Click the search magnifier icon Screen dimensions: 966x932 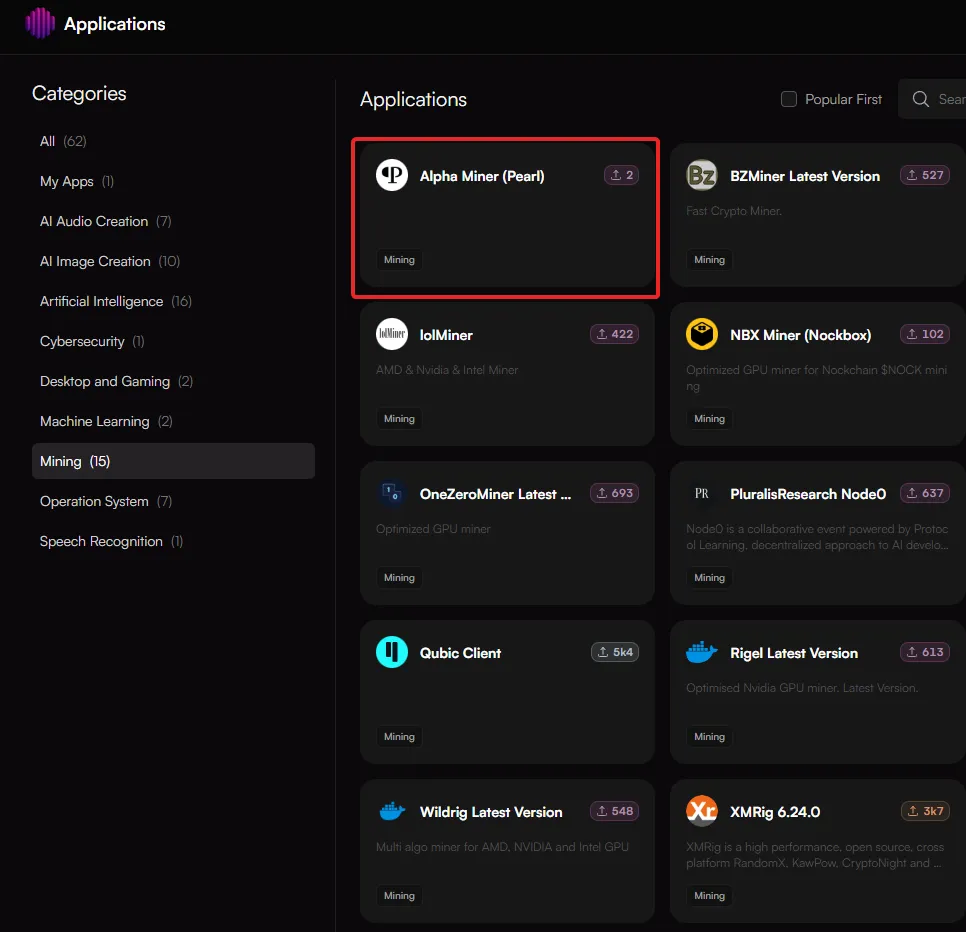pyautogui.click(x=920, y=99)
